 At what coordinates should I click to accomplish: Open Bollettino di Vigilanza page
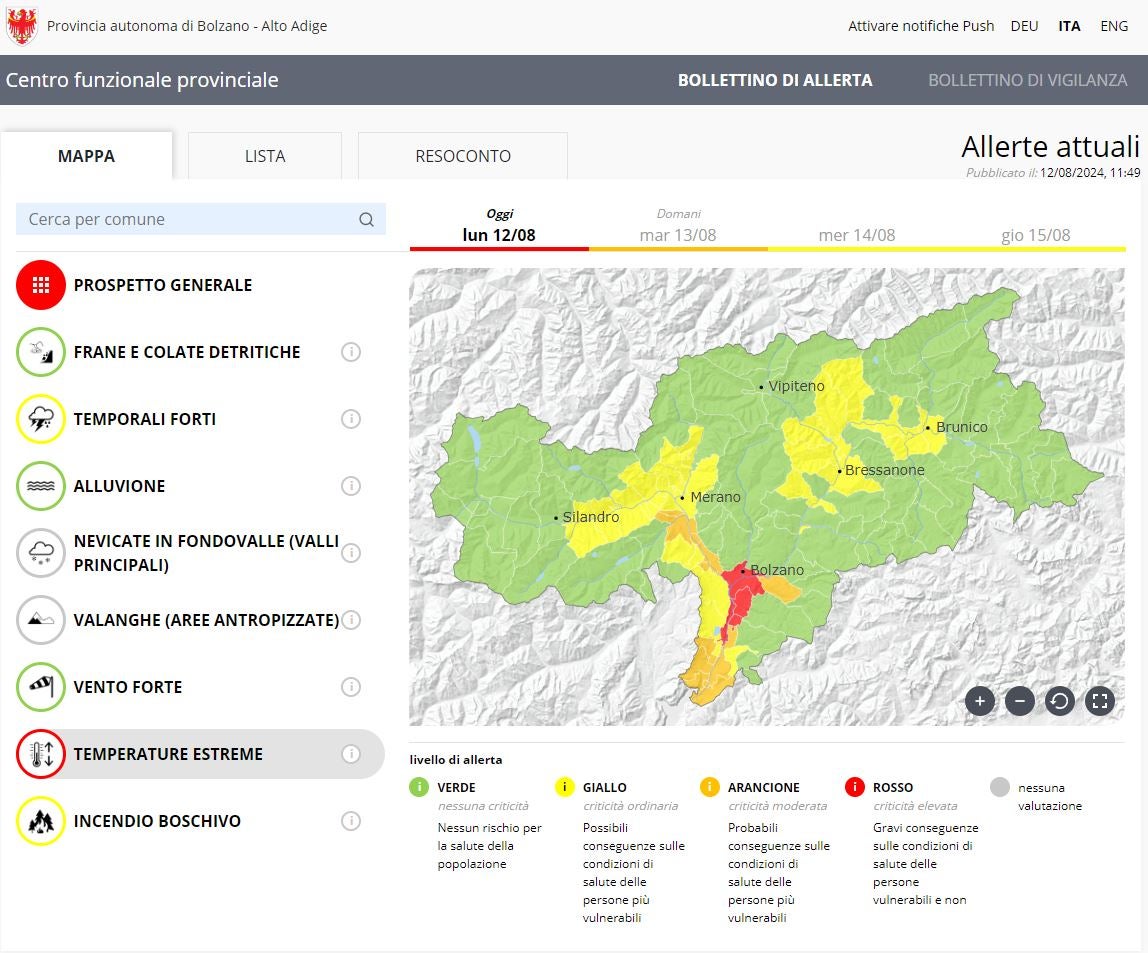[x=1027, y=80]
